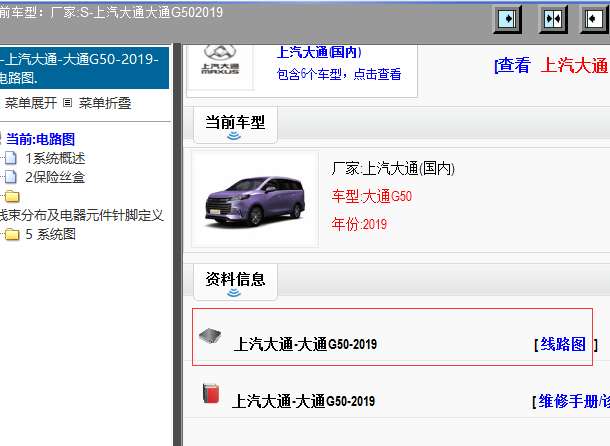Screen dimensions: 610x446
Task: Click the 当前车型 section tab
Action: click(235, 125)
